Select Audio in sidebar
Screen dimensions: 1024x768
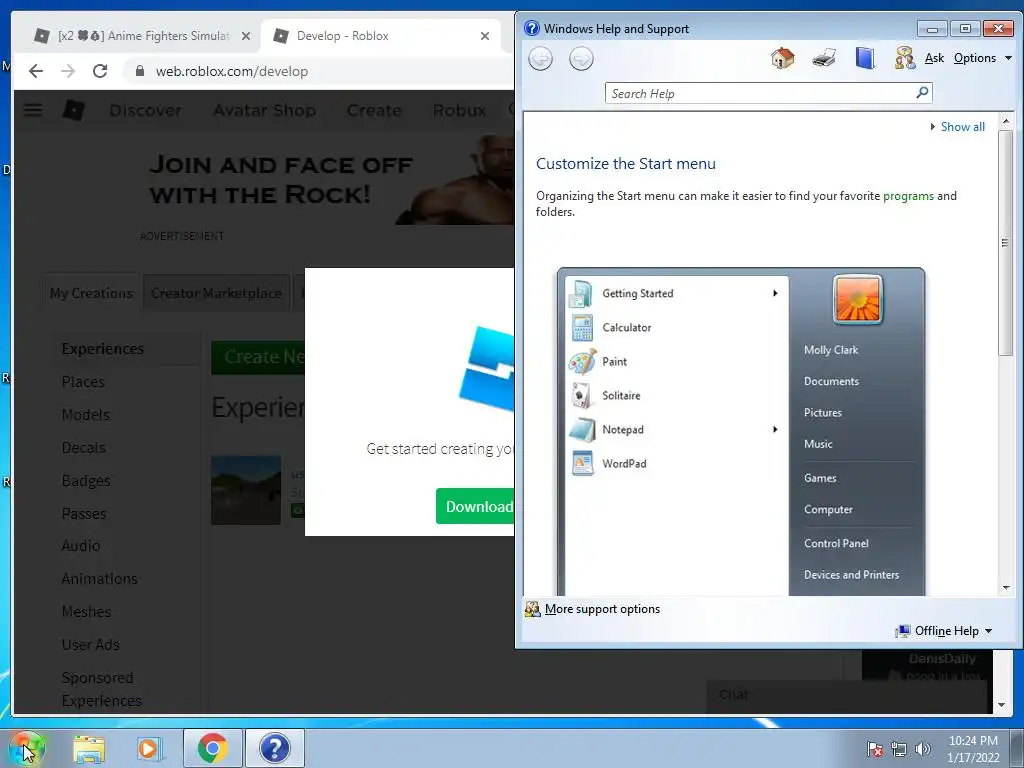[81, 545]
